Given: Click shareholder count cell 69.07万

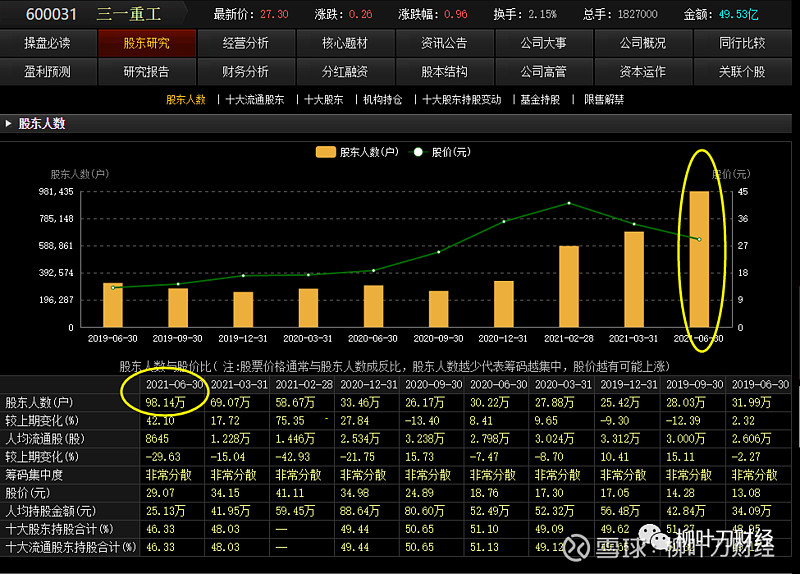Looking at the screenshot, I should 230,403.
